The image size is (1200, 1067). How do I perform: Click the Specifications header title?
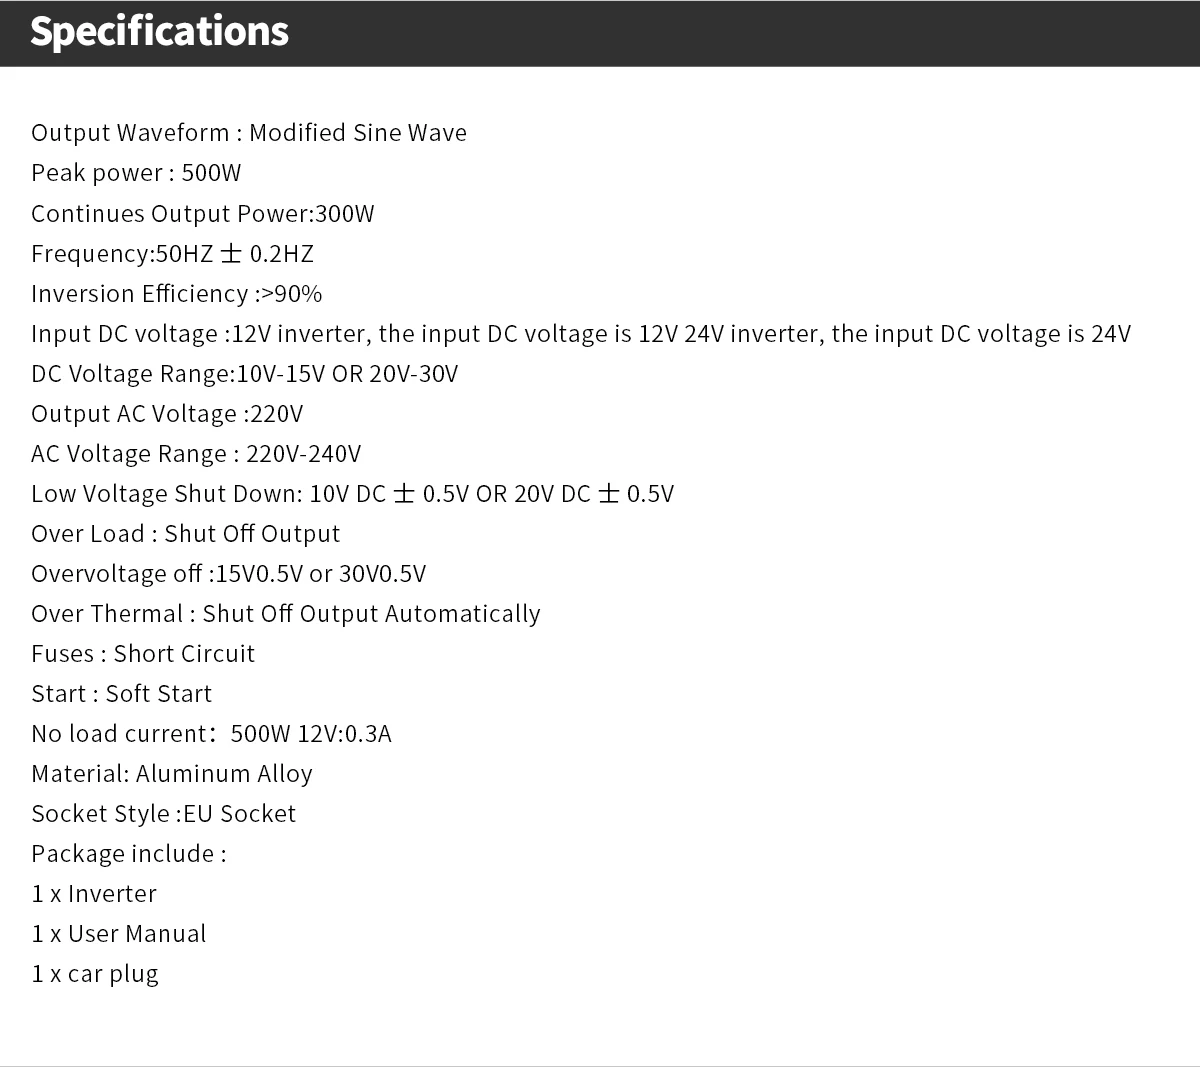pyautogui.click(x=159, y=32)
